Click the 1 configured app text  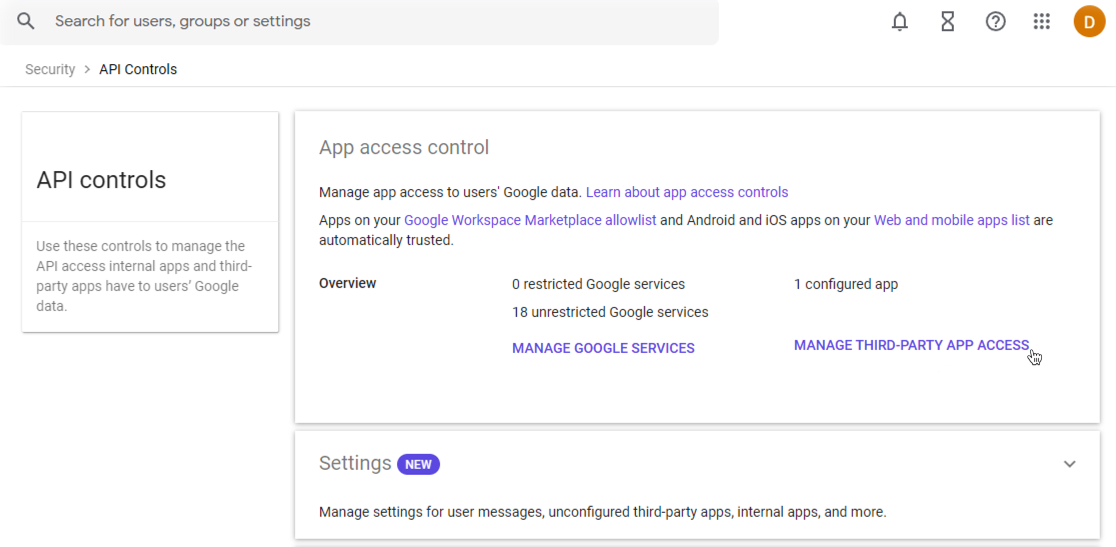846,285
